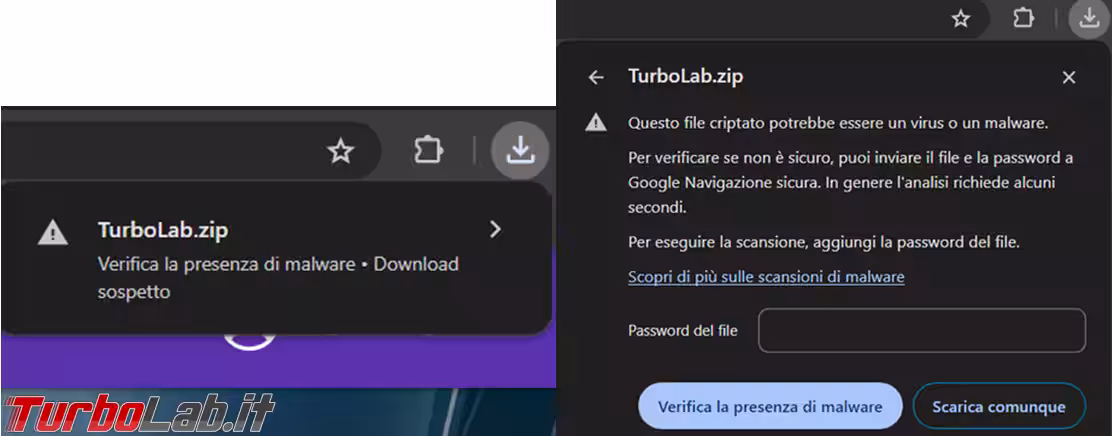
Task: Click the downloads icon above the dialog's close button
Action: (1087, 19)
